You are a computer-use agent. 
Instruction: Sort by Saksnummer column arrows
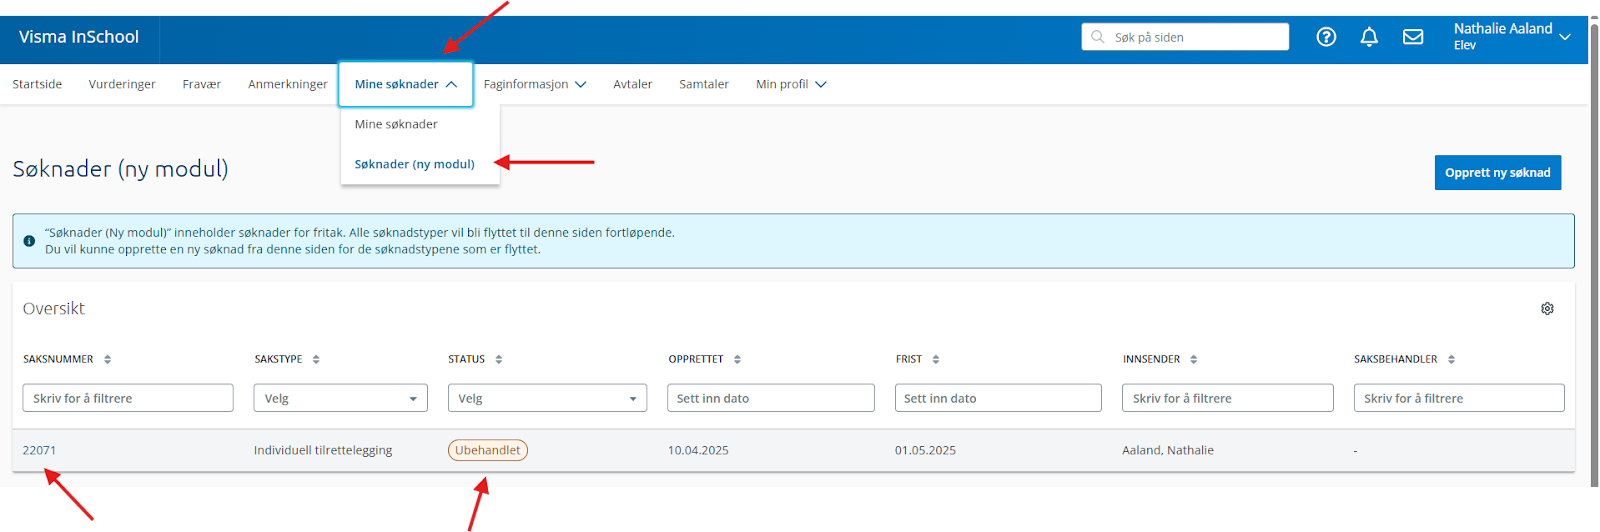pyautogui.click(x=107, y=359)
